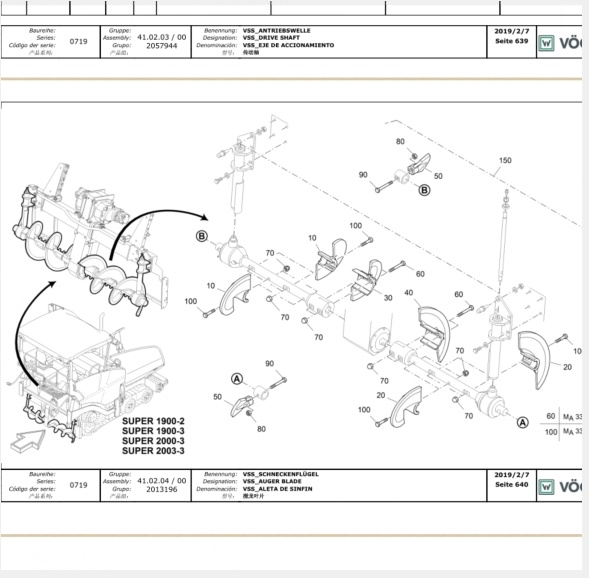This screenshot has width=589, height=578.
Task: Click the 'VSS_ALETA DE SINFIN' text
Action: tap(277, 489)
